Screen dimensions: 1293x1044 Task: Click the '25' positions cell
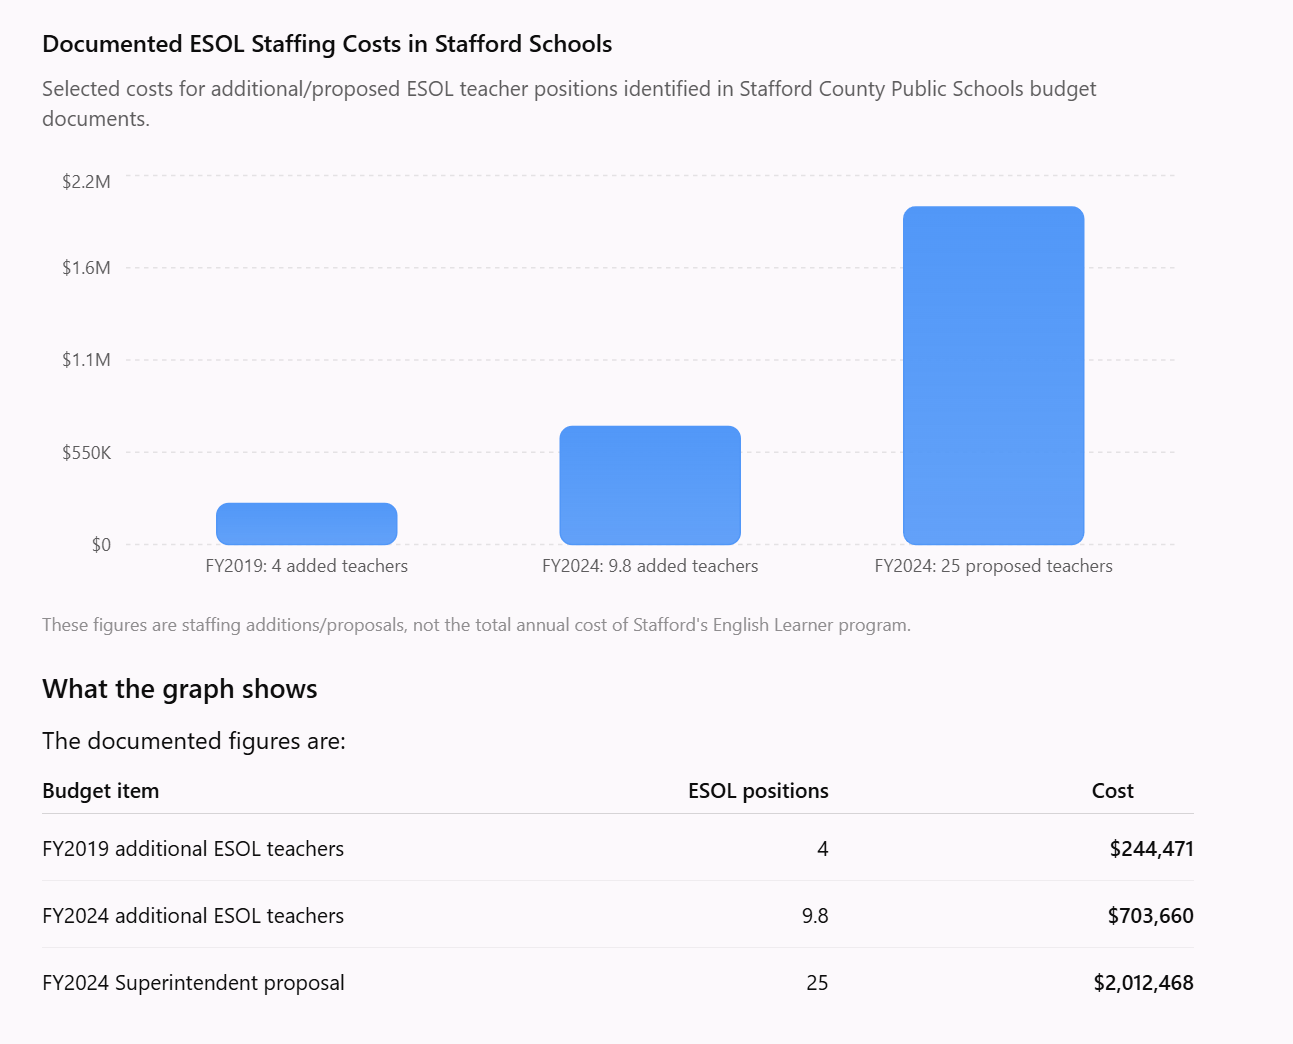[x=817, y=983]
